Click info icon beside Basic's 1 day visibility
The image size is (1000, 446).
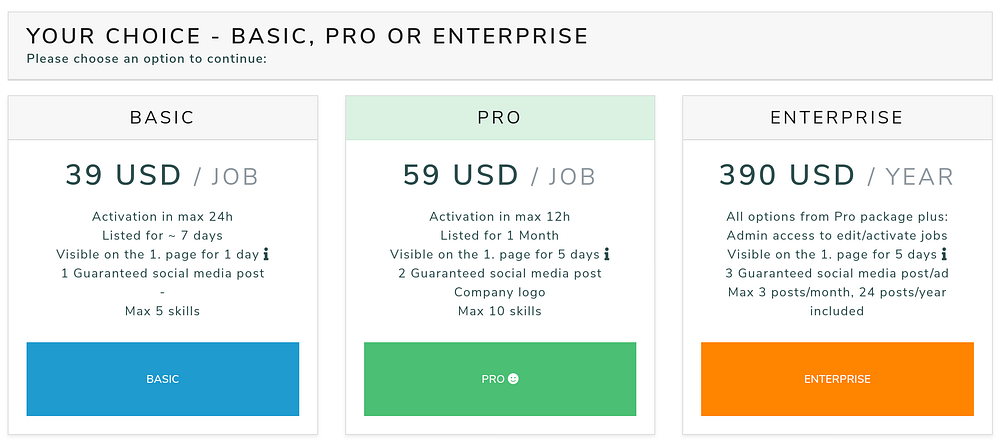click(265, 254)
